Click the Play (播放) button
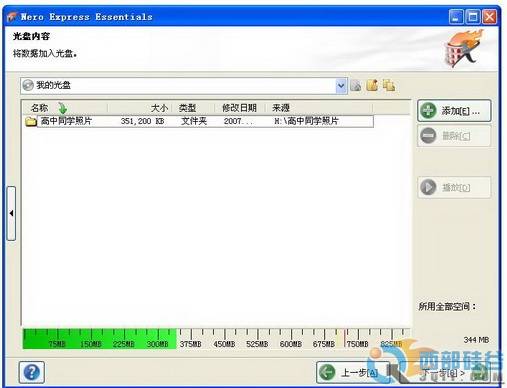This screenshot has width=507, height=388. pyautogui.click(x=454, y=187)
